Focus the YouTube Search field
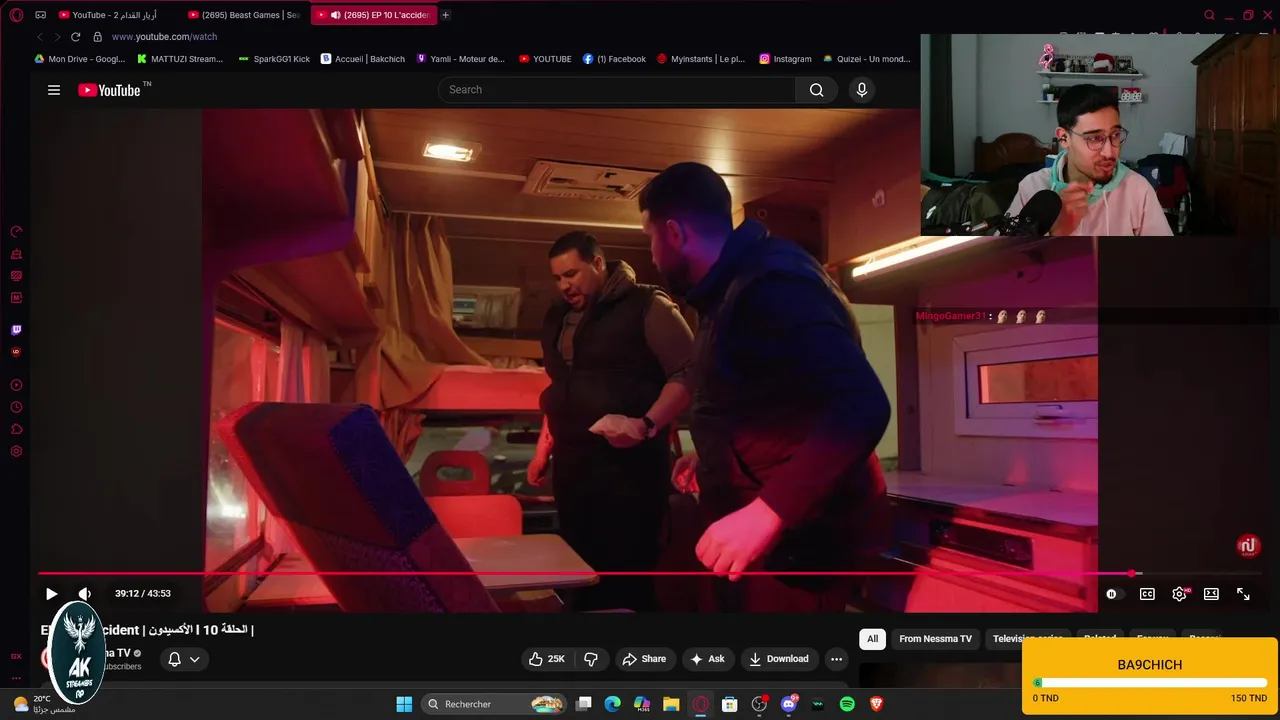1280x720 pixels. pos(616,90)
